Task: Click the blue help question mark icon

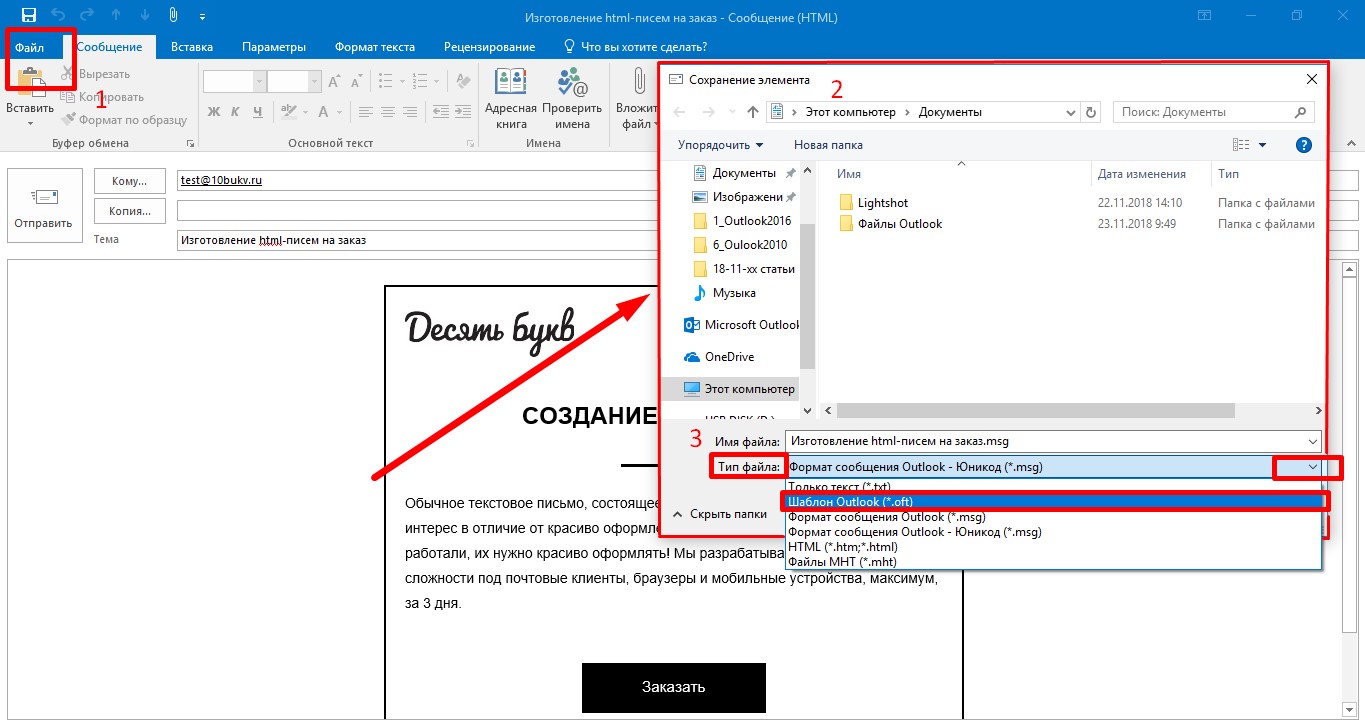Action: [1303, 145]
